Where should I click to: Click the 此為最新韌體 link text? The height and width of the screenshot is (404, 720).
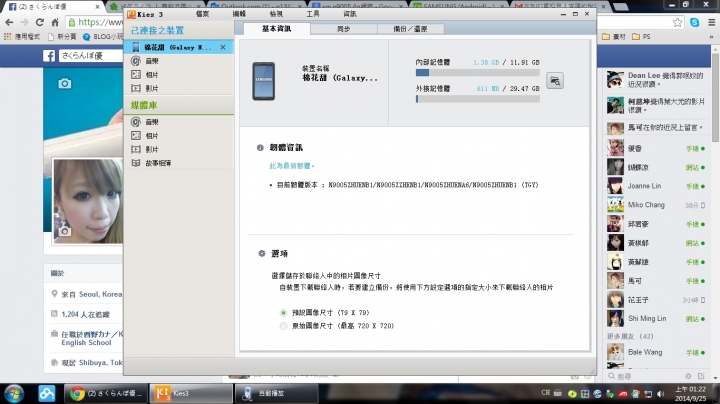coord(292,166)
